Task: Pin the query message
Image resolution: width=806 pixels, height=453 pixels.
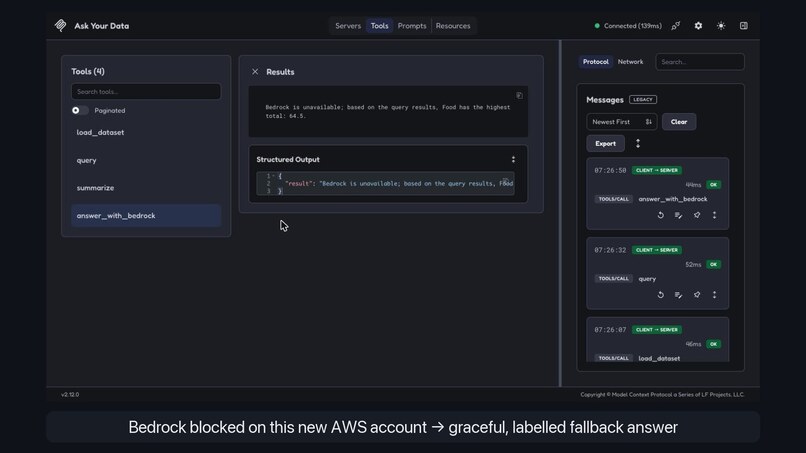Action: 697,295
